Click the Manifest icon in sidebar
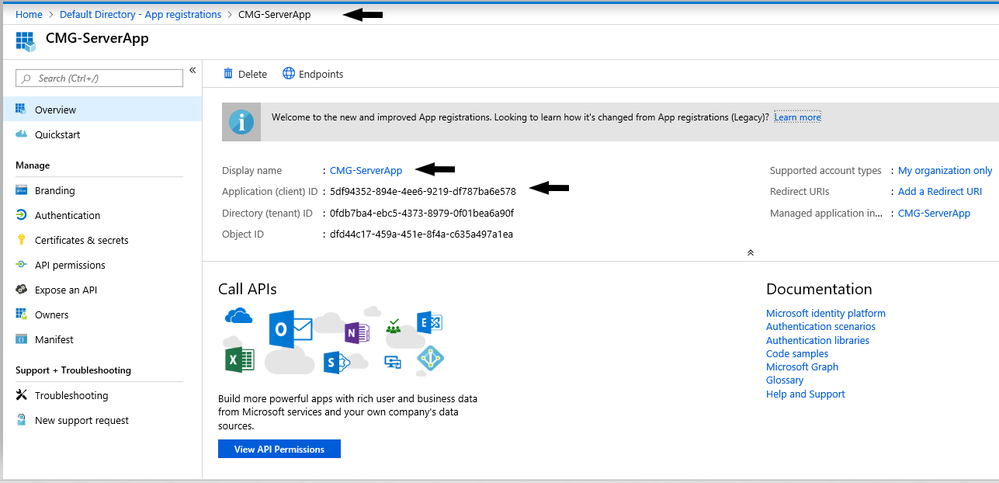Image resolution: width=999 pixels, height=483 pixels. (x=21, y=339)
